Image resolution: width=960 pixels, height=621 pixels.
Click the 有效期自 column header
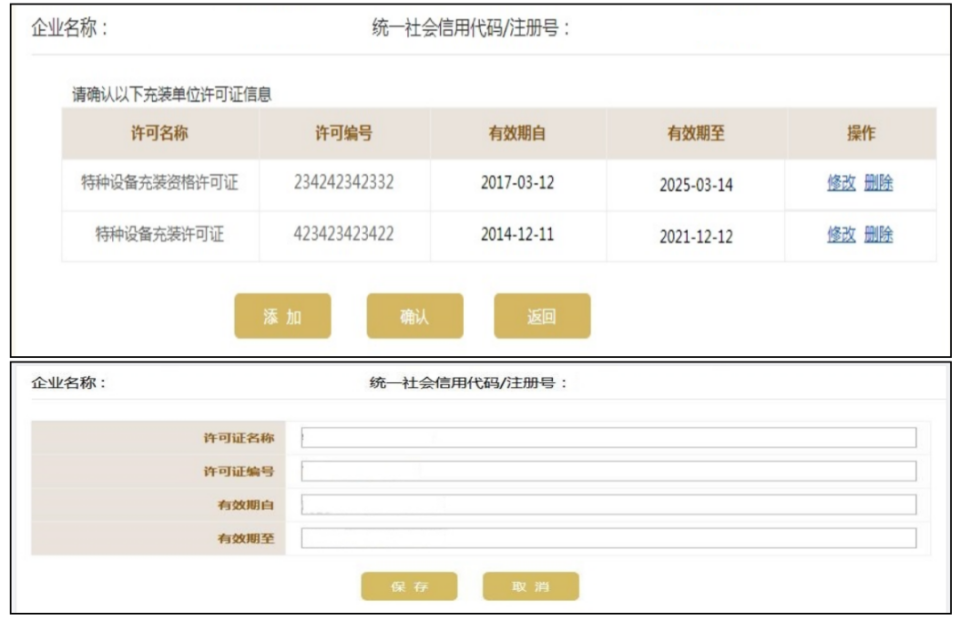click(517, 133)
